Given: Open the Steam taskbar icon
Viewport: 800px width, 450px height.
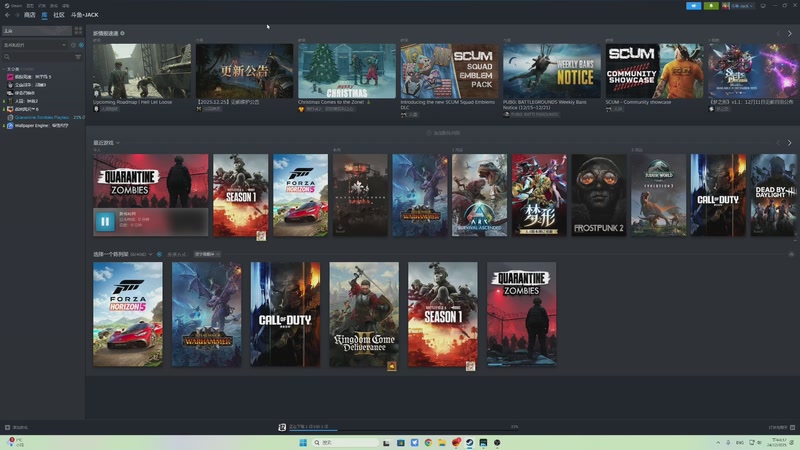Looking at the screenshot, I should point(469,442).
